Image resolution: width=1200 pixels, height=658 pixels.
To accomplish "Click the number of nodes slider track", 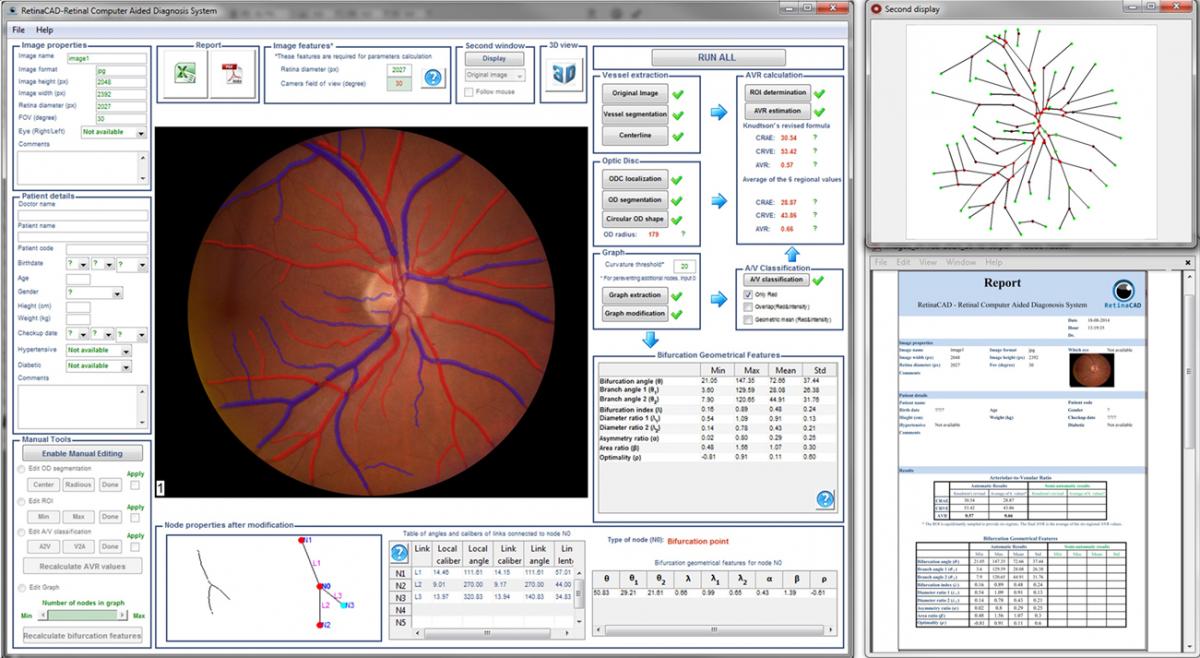I will point(82,616).
